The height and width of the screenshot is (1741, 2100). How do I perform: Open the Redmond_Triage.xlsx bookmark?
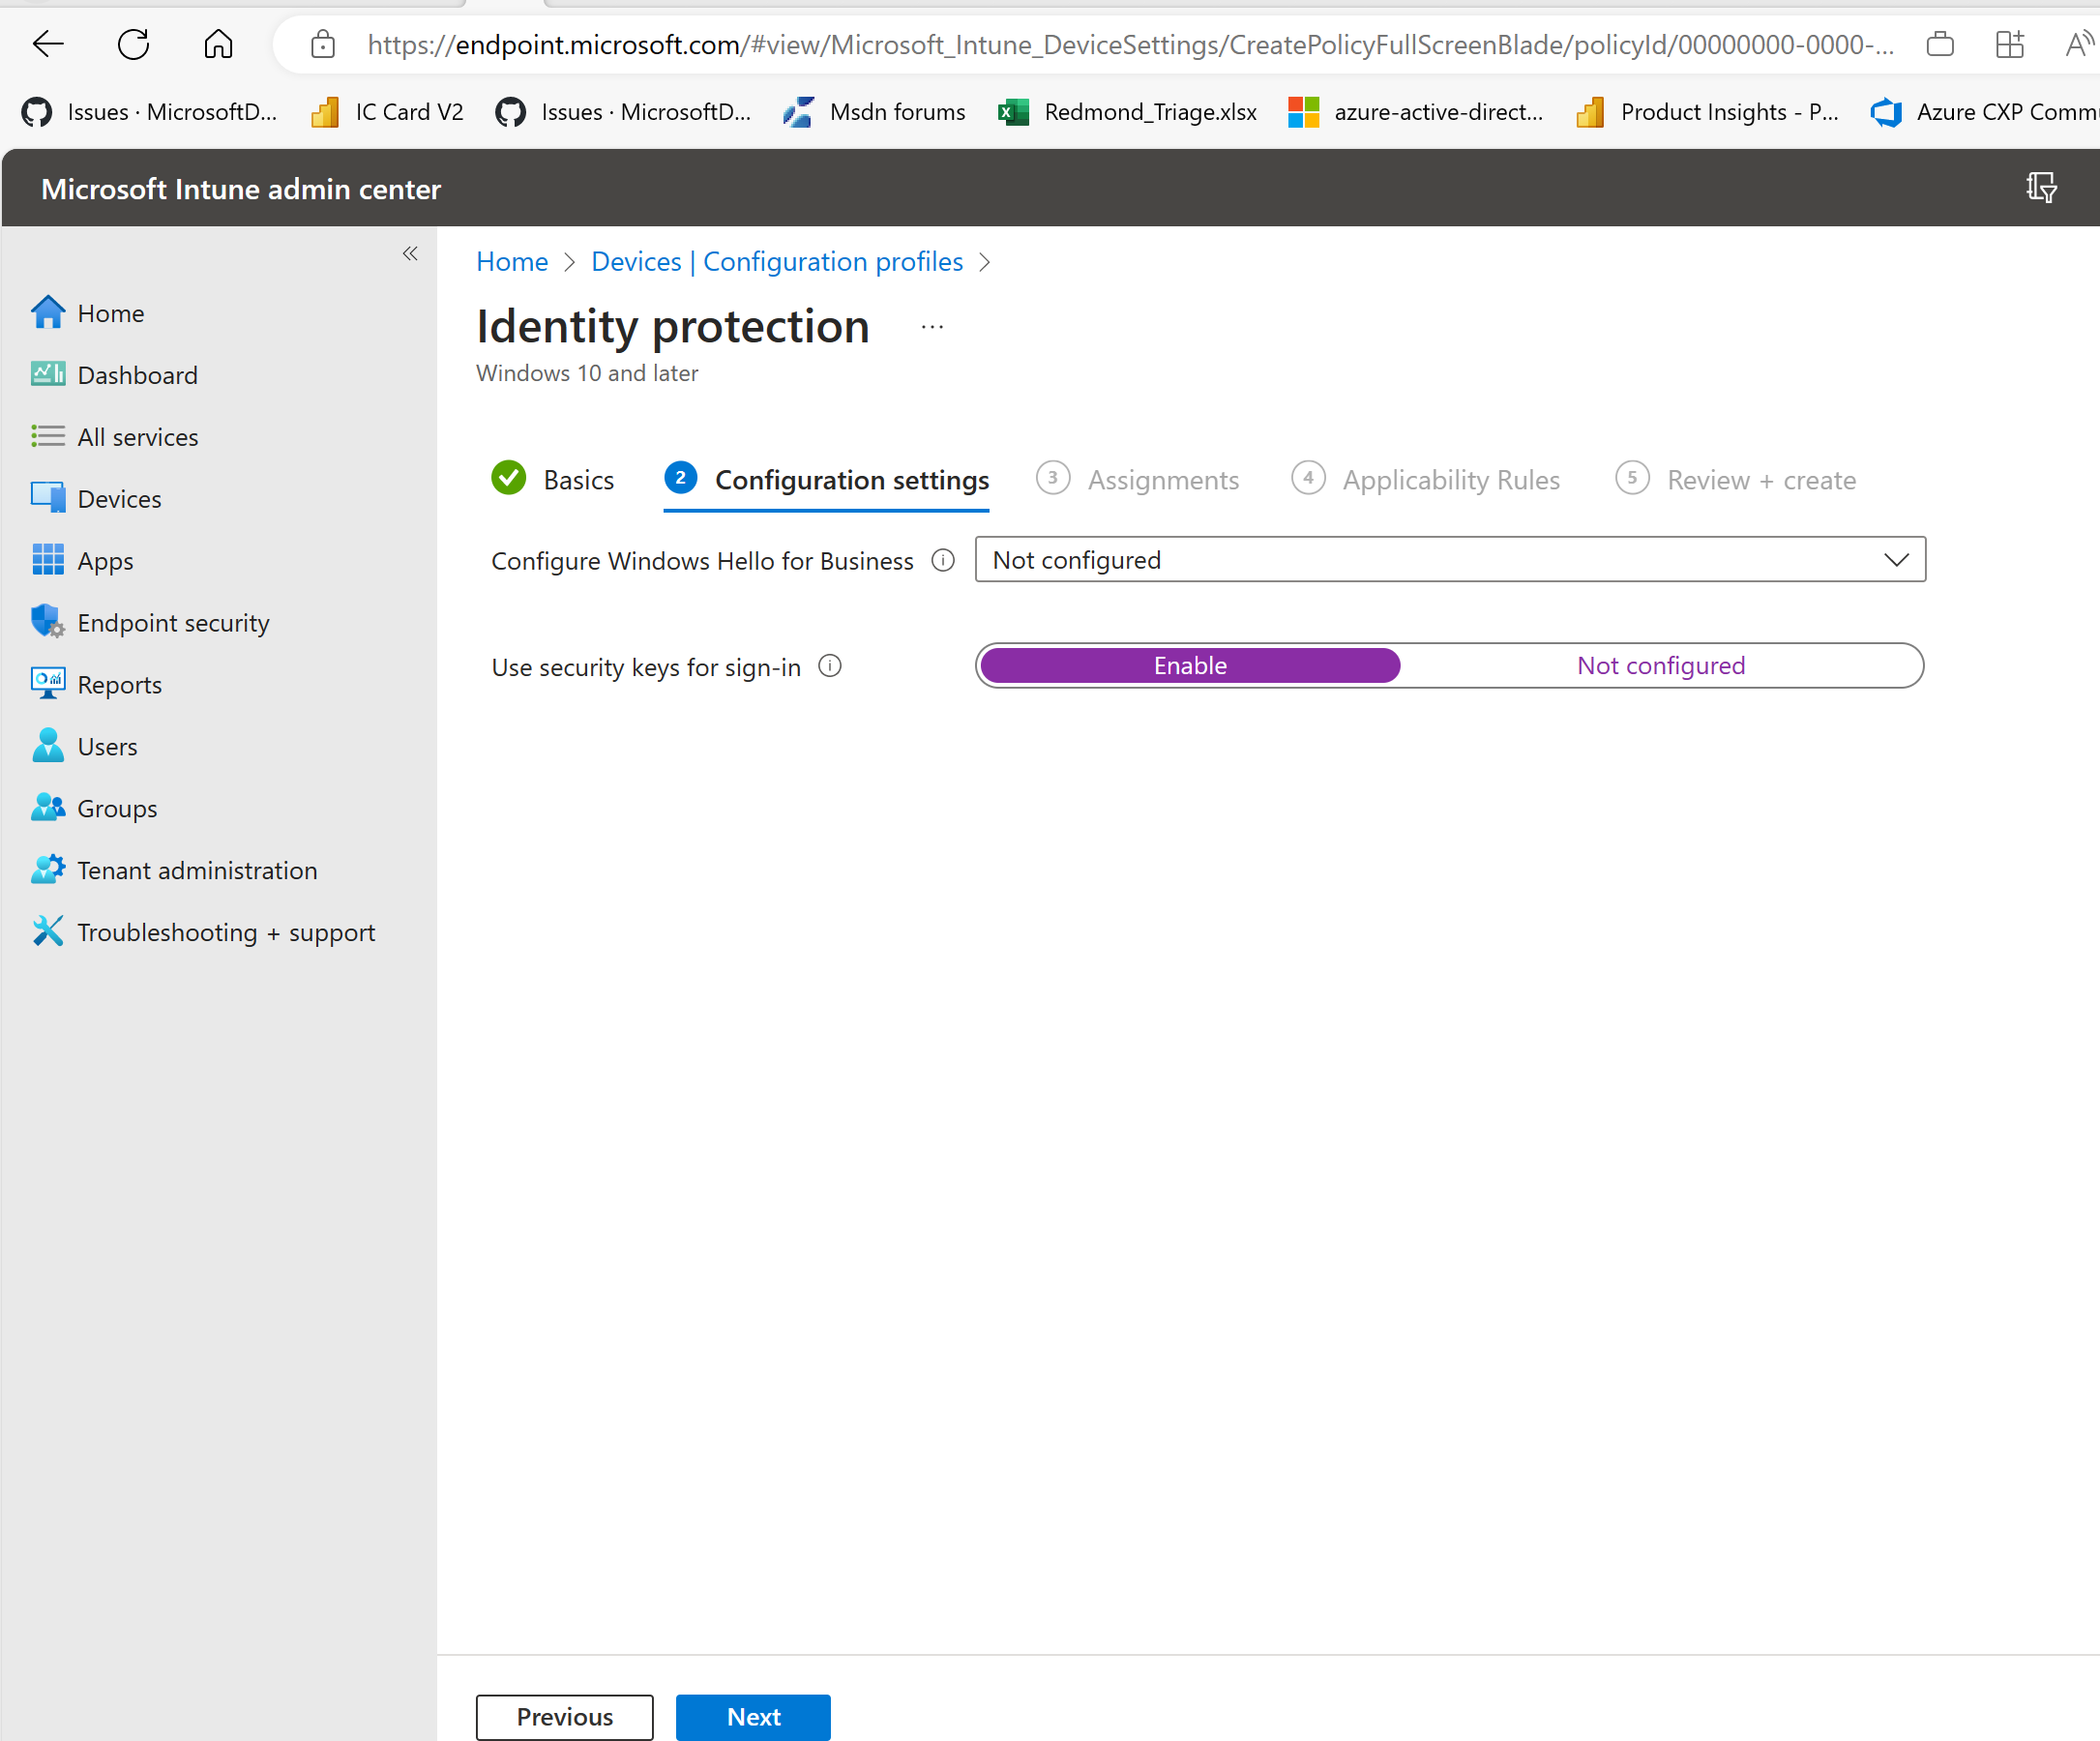1128,112
